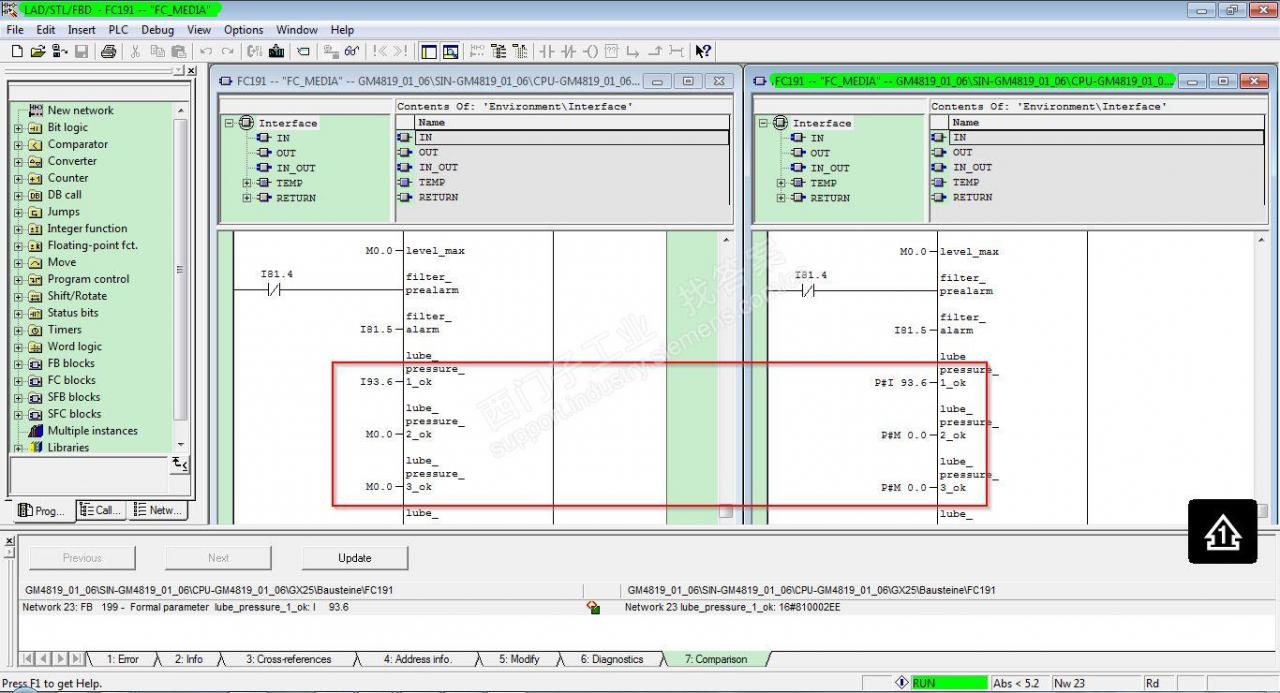
Task: Open the PLC menu
Action: pyautogui.click(x=118, y=30)
